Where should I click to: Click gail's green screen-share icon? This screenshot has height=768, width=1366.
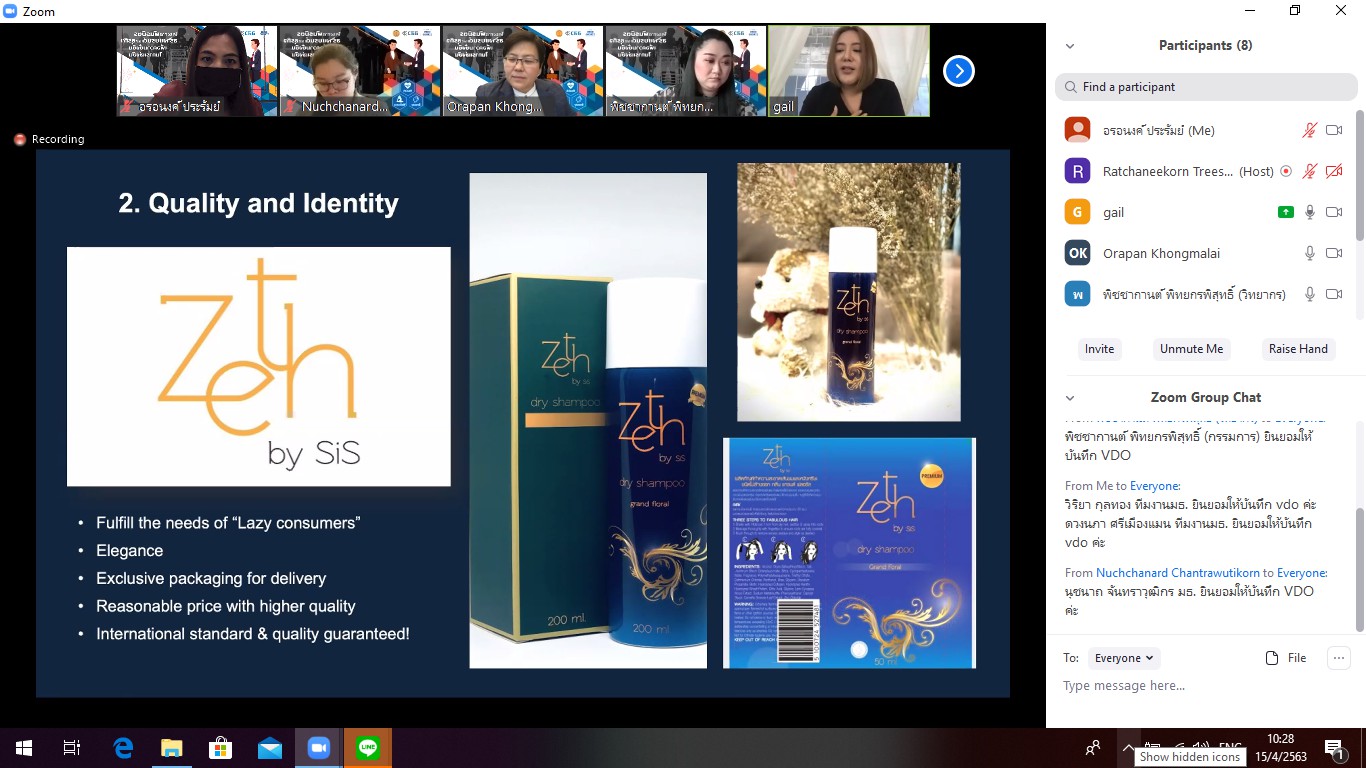pyautogui.click(x=1286, y=212)
